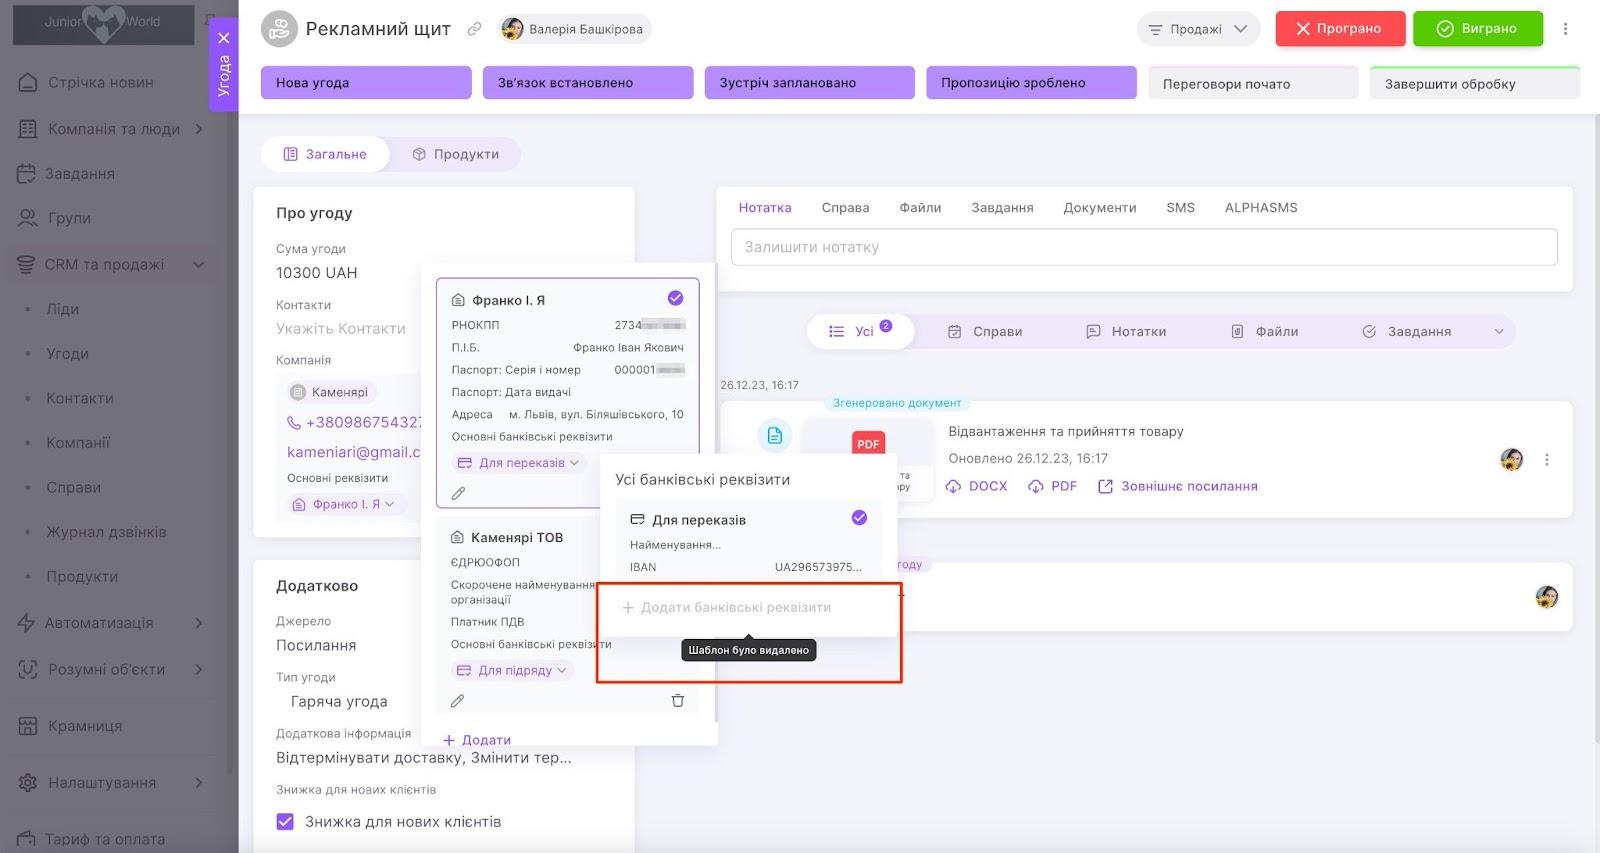Open the Файли tab above note field

[x=920, y=208]
